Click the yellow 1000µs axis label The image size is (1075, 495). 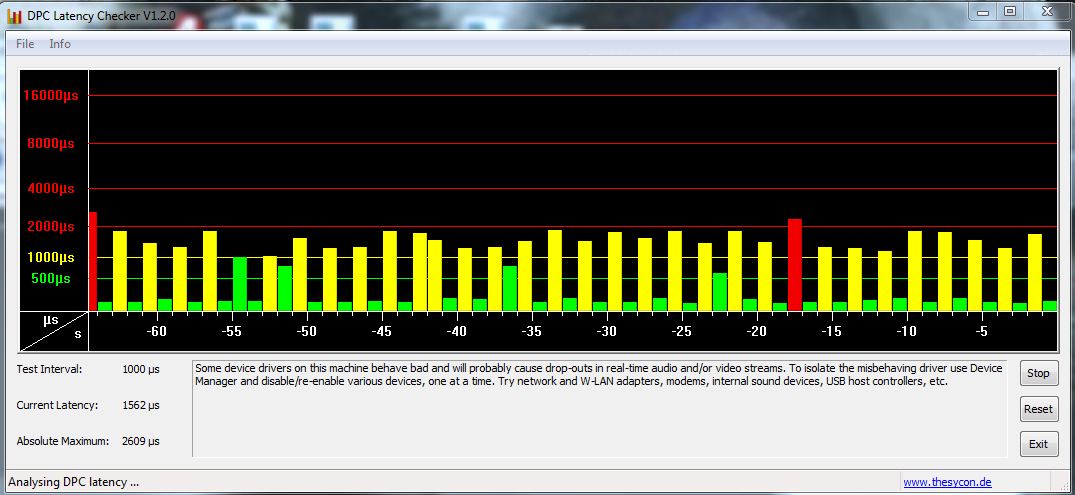(51, 258)
